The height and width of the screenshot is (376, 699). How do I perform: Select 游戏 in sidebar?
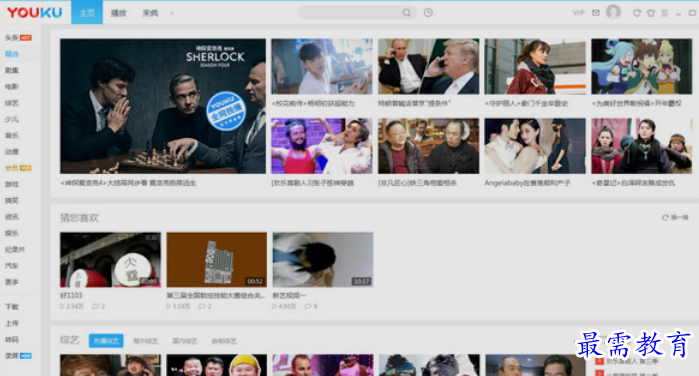pos(12,184)
